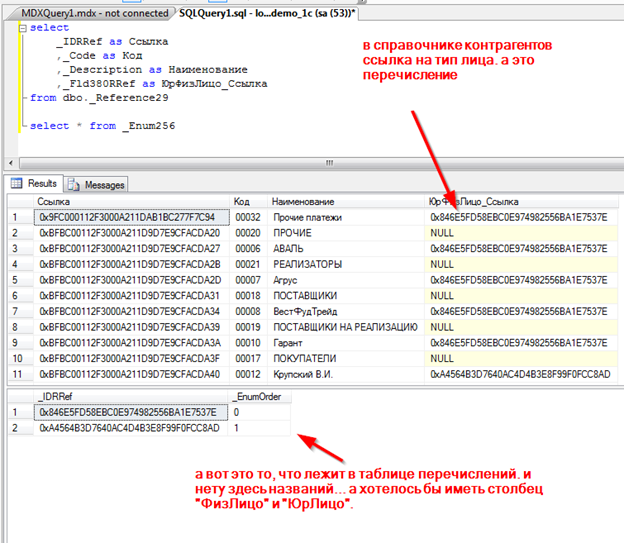Select code cell 00010

(249, 343)
